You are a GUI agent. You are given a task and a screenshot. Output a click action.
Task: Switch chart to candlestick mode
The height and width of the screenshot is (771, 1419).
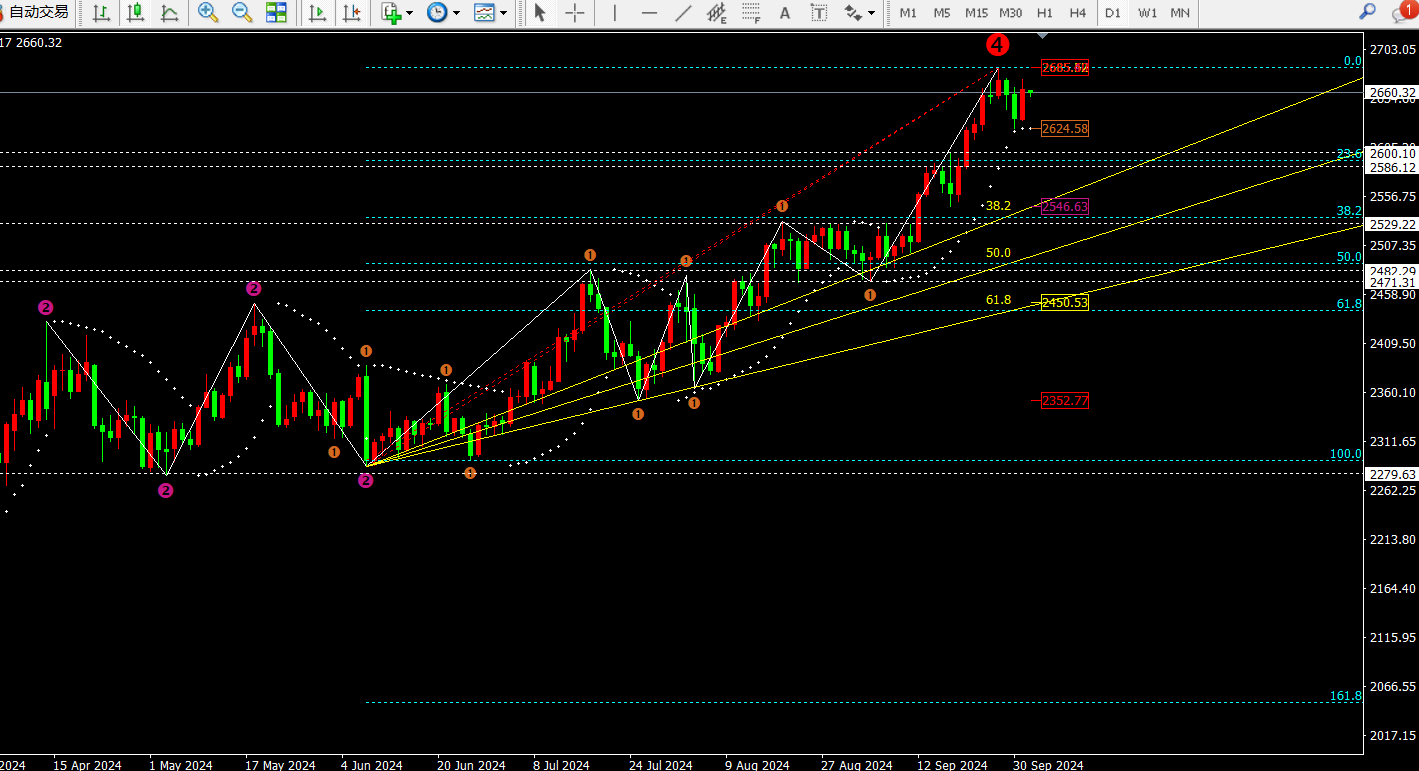pyautogui.click(x=135, y=13)
